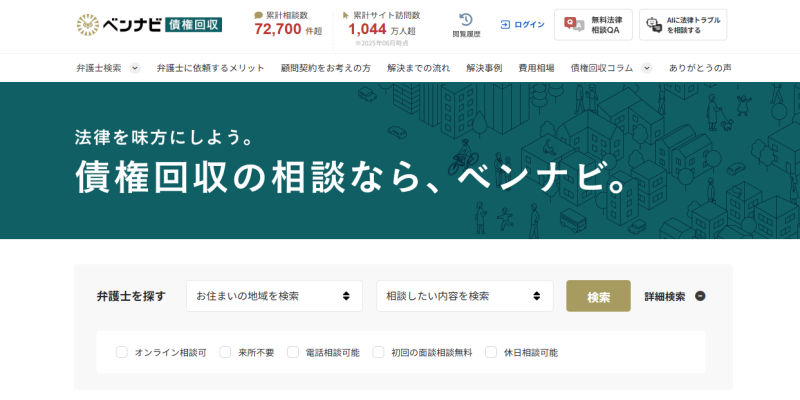Screen dimensions: 800x400
Task: Click the 累計相談数 comment bubble icon
Action: [259, 15]
